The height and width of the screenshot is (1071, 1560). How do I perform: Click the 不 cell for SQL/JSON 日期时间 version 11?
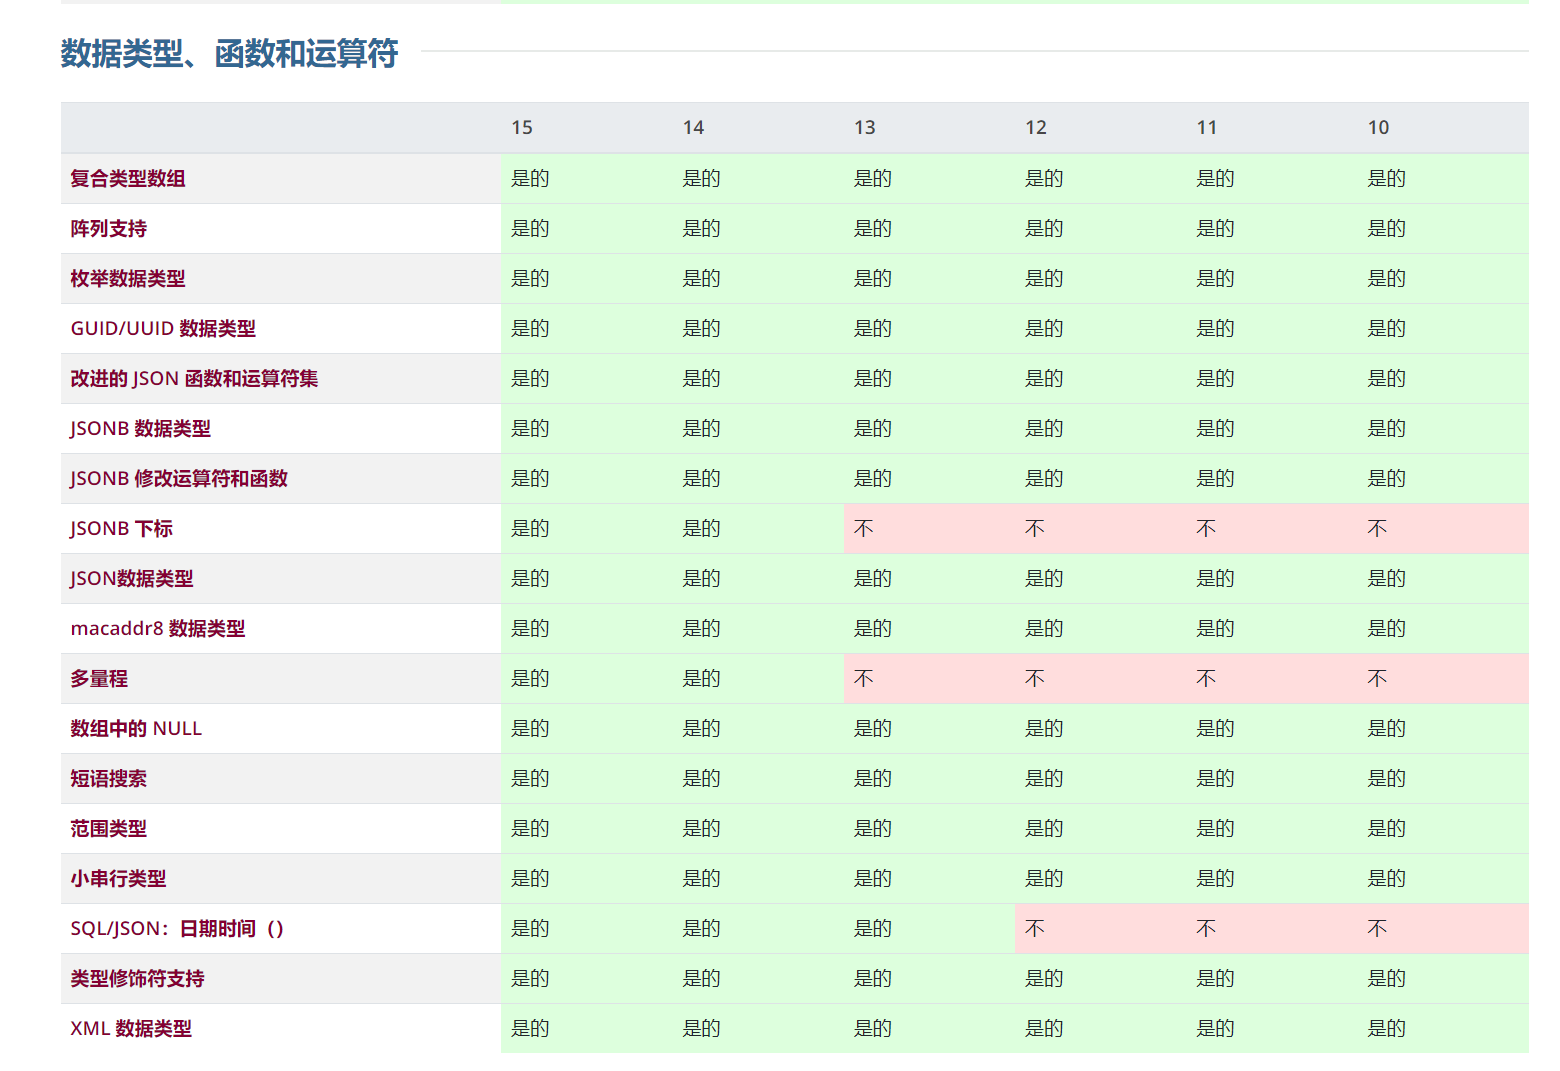1272,929
